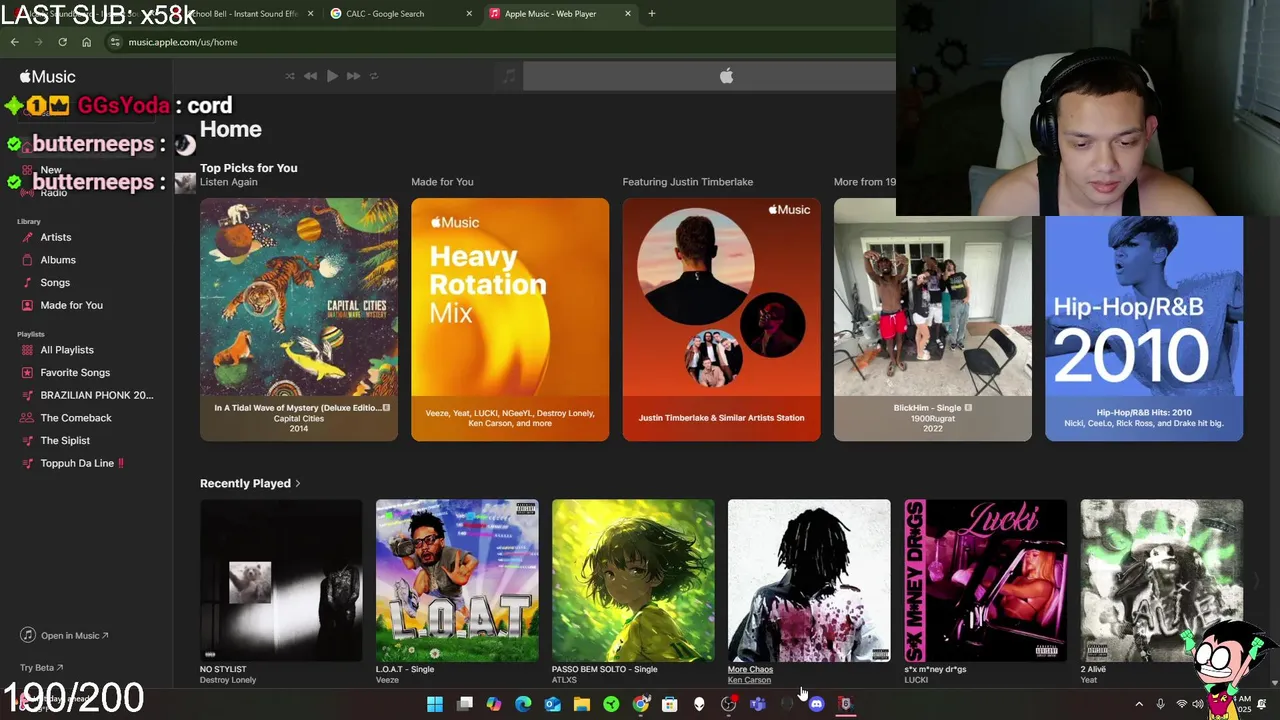Click the Albums icon in sidebar
This screenshot has height=720, width=1280.
(28, 260)
